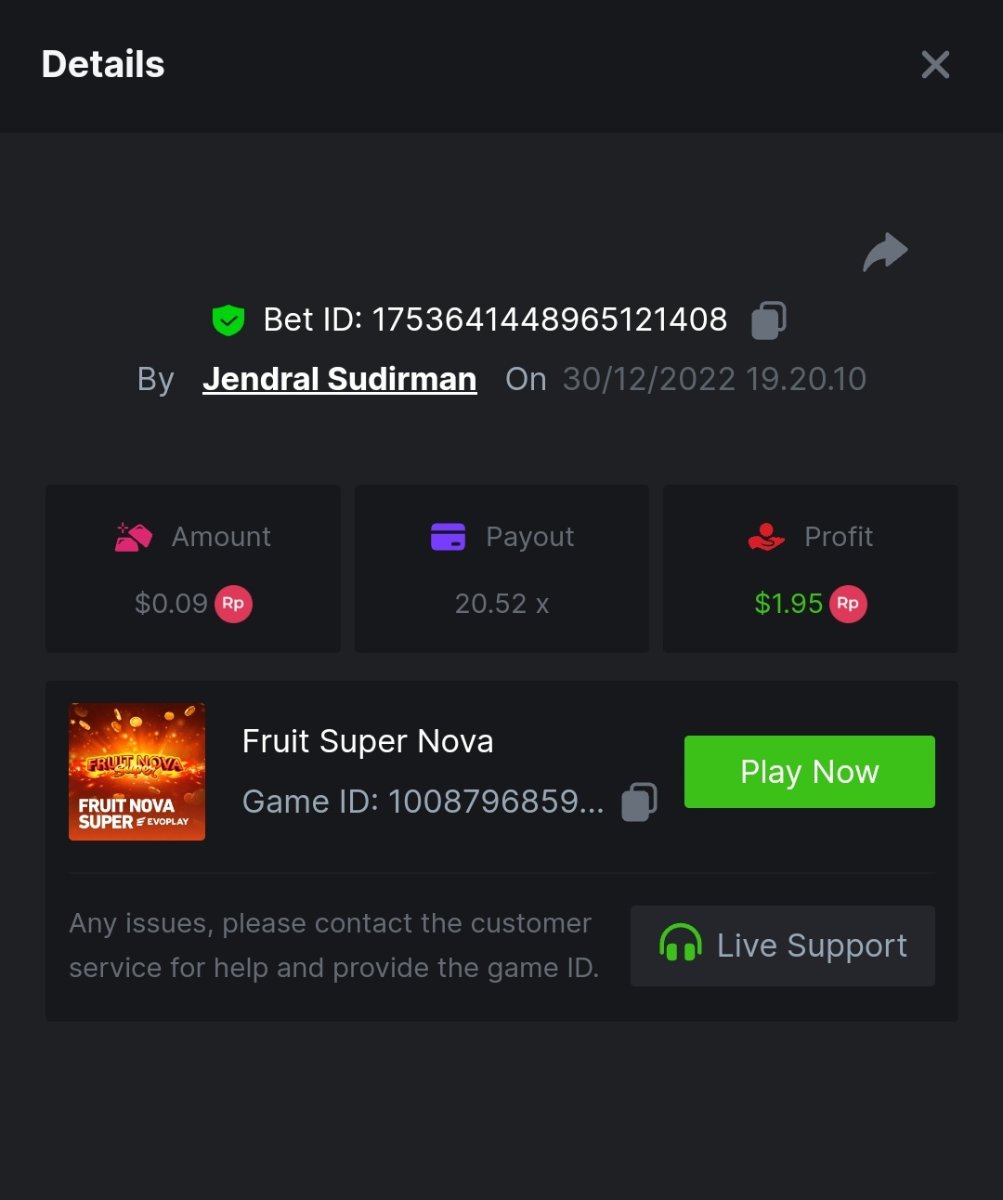This screenshot has width=1003, height=1200.
Task: Click the Rp currency badge beside $1.95
Action: tap(847, 604)
